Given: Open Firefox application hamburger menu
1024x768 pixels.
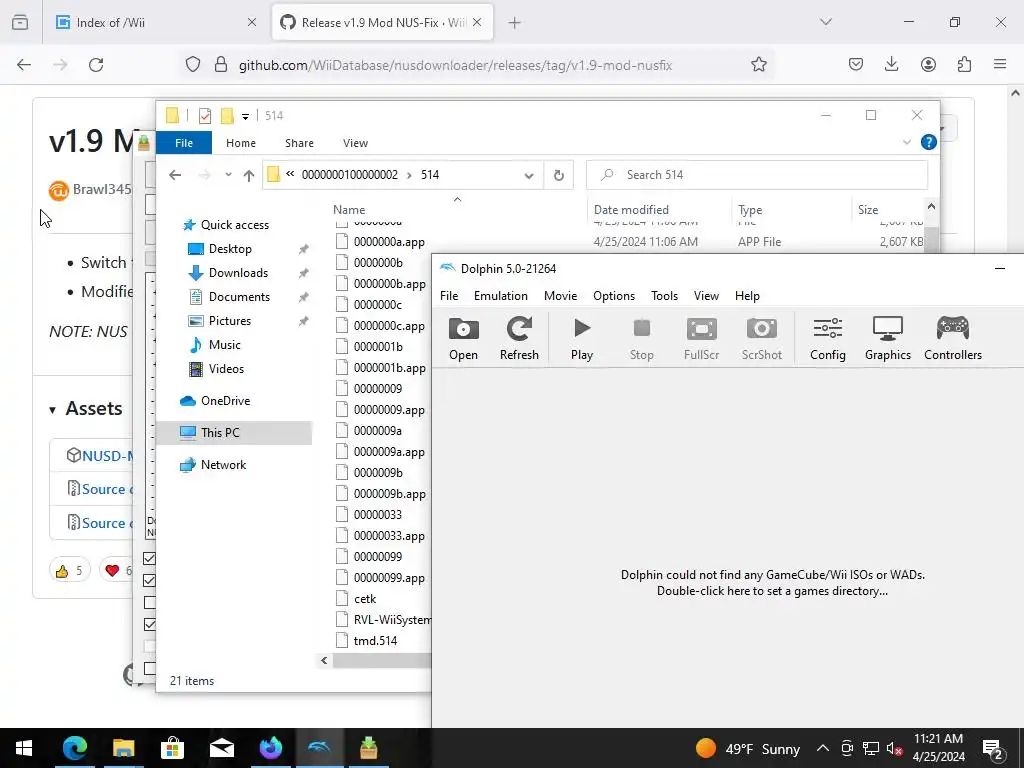Looking at the screenshot, I should (1000, 65).
